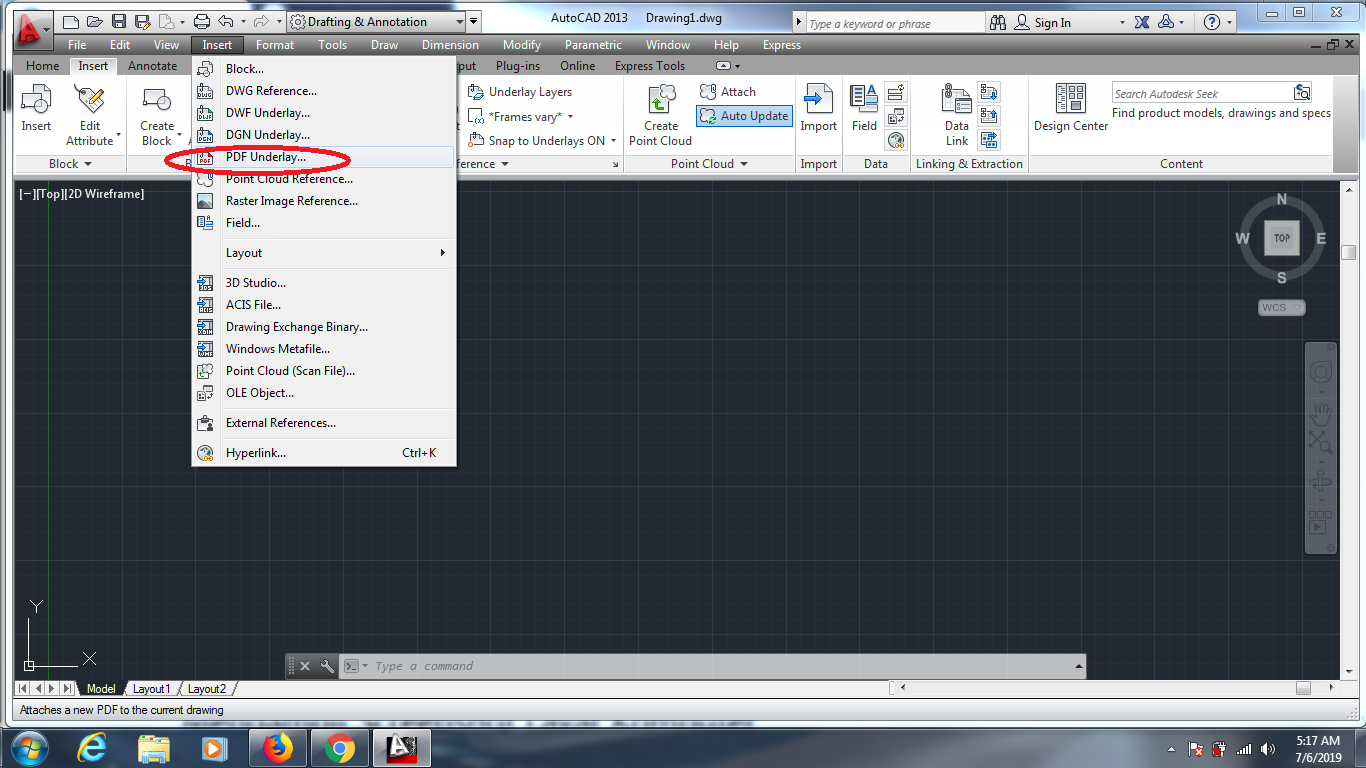Expand command line history arrow
1366x768 pixels.
point(1078,666)
